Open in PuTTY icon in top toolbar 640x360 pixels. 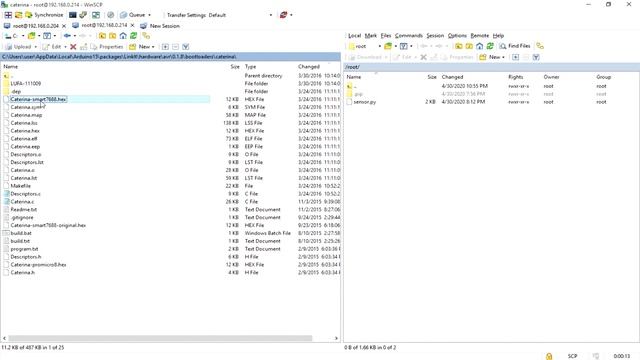(83, 15)
